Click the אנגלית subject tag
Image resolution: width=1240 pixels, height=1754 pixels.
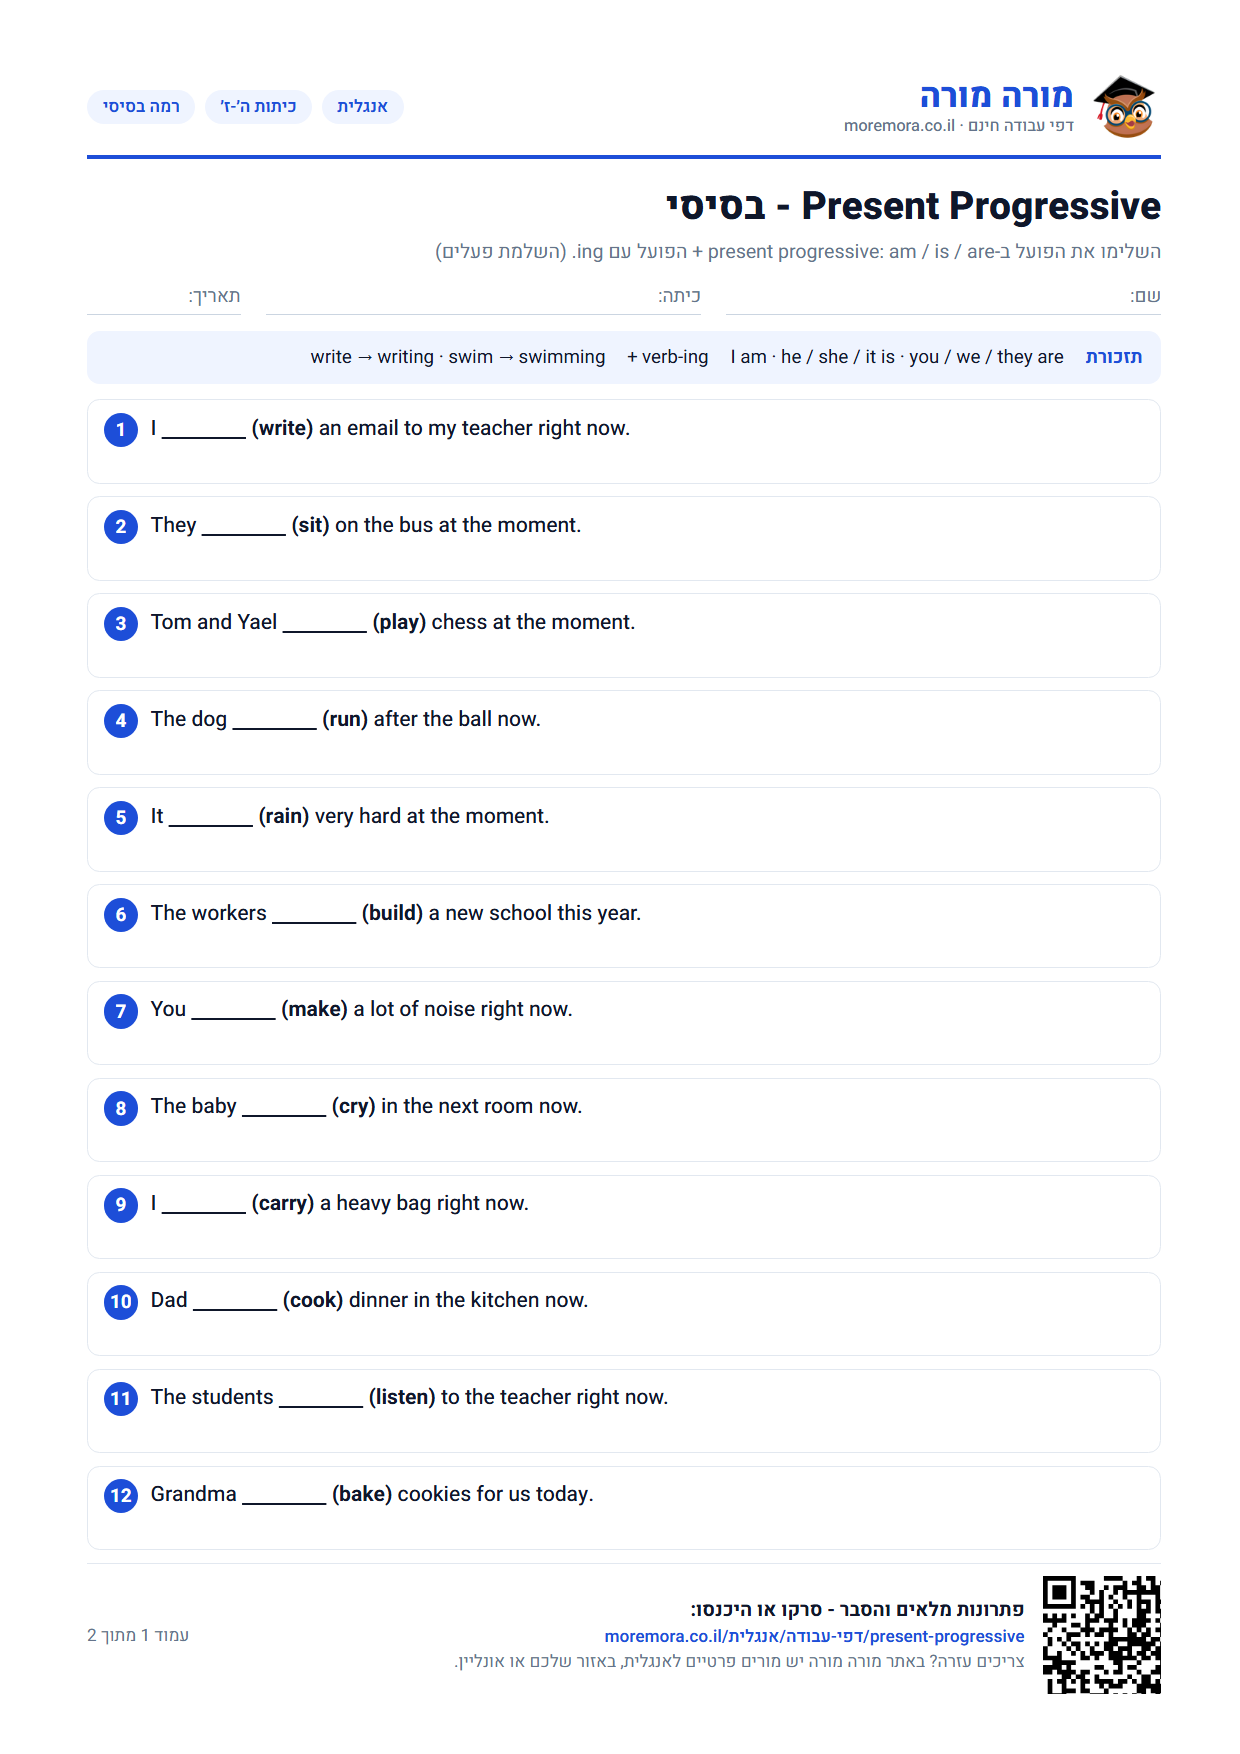pyautogui.click(x=362, y=107)
